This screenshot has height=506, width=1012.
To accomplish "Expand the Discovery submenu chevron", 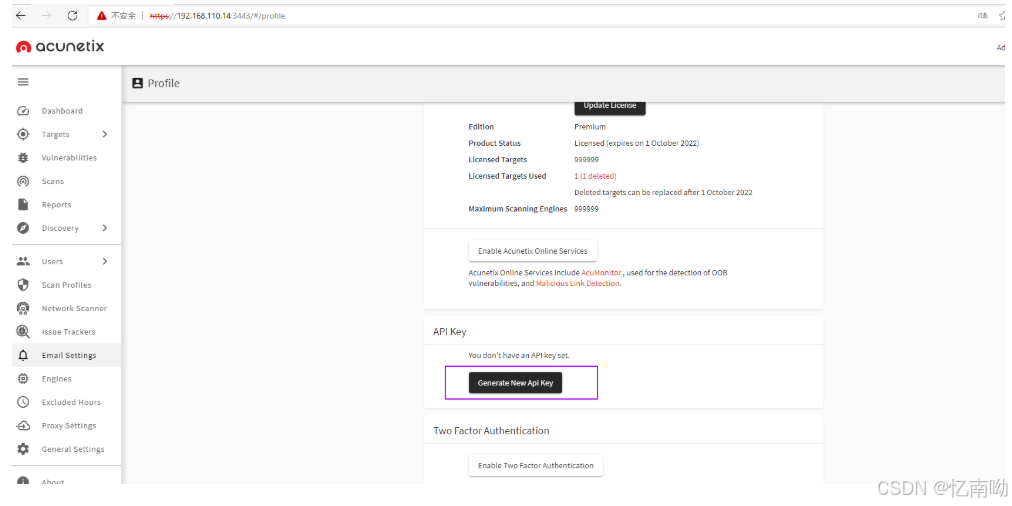I will click(105, 228).
